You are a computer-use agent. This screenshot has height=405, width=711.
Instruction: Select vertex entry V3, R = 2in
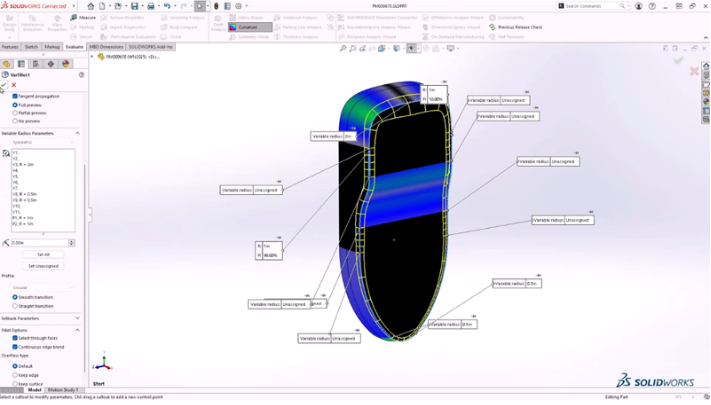tap(23, 165)
